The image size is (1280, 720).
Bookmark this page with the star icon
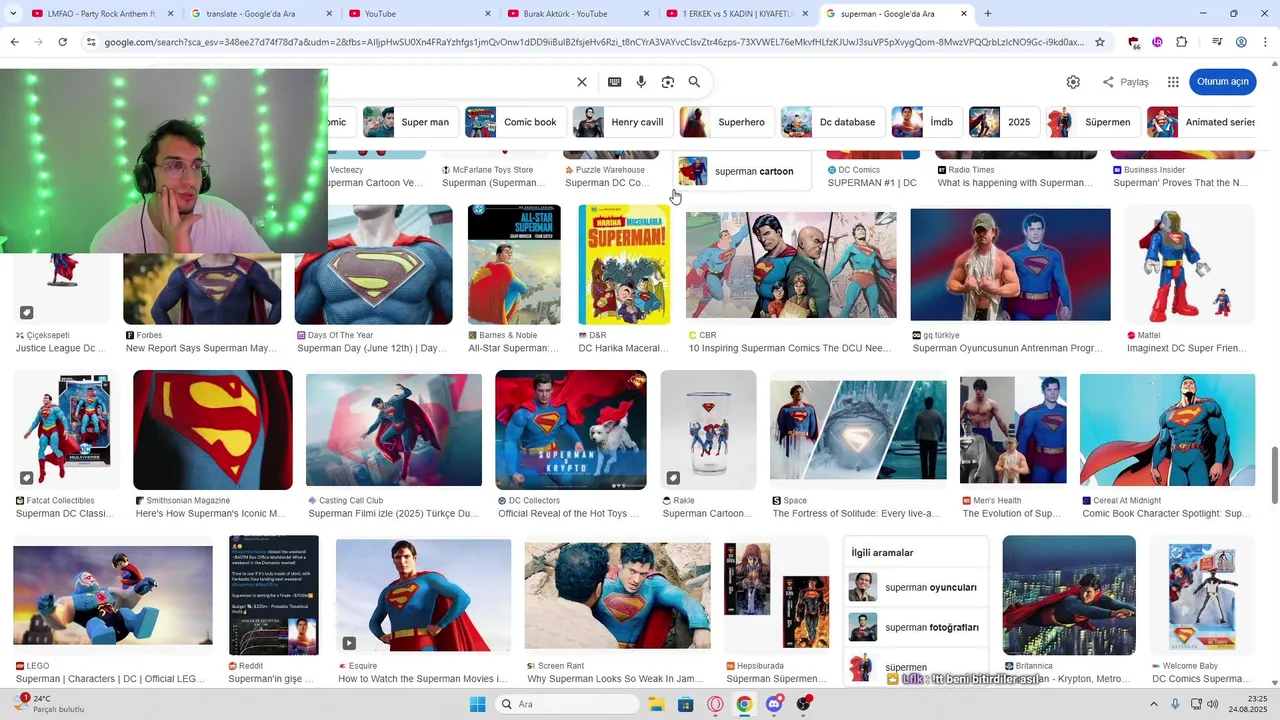(x=1100, y=42)
